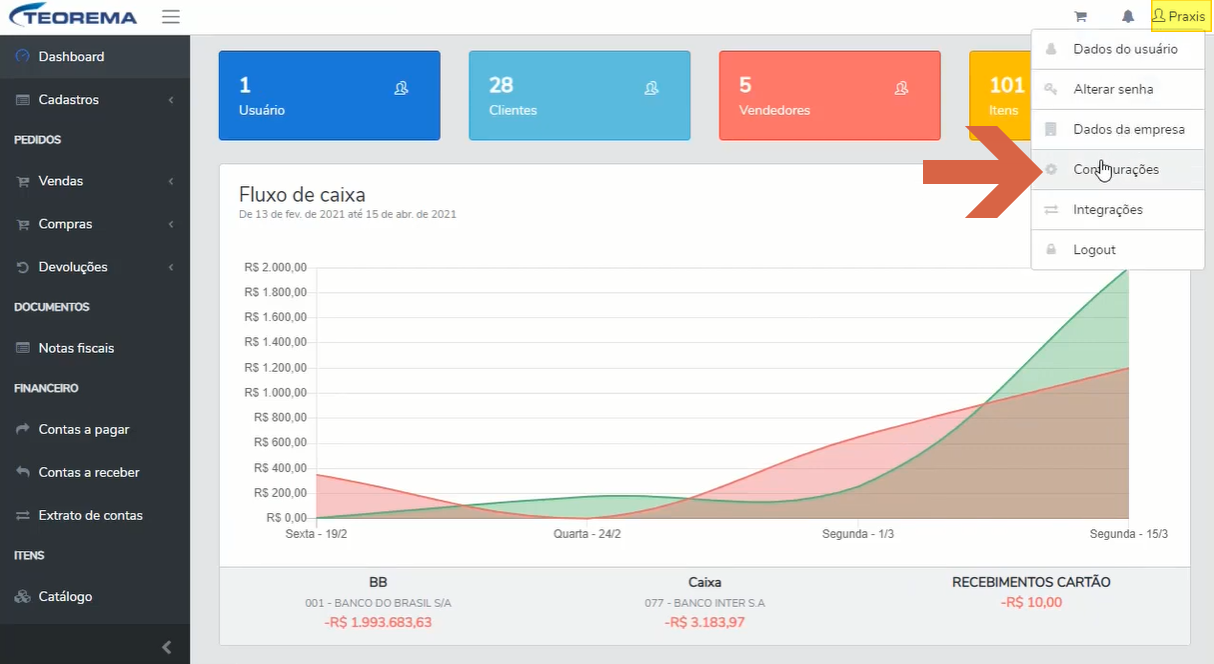Select Dados do usuário menu entry

pyautogui.click(x=1117, y=49)
